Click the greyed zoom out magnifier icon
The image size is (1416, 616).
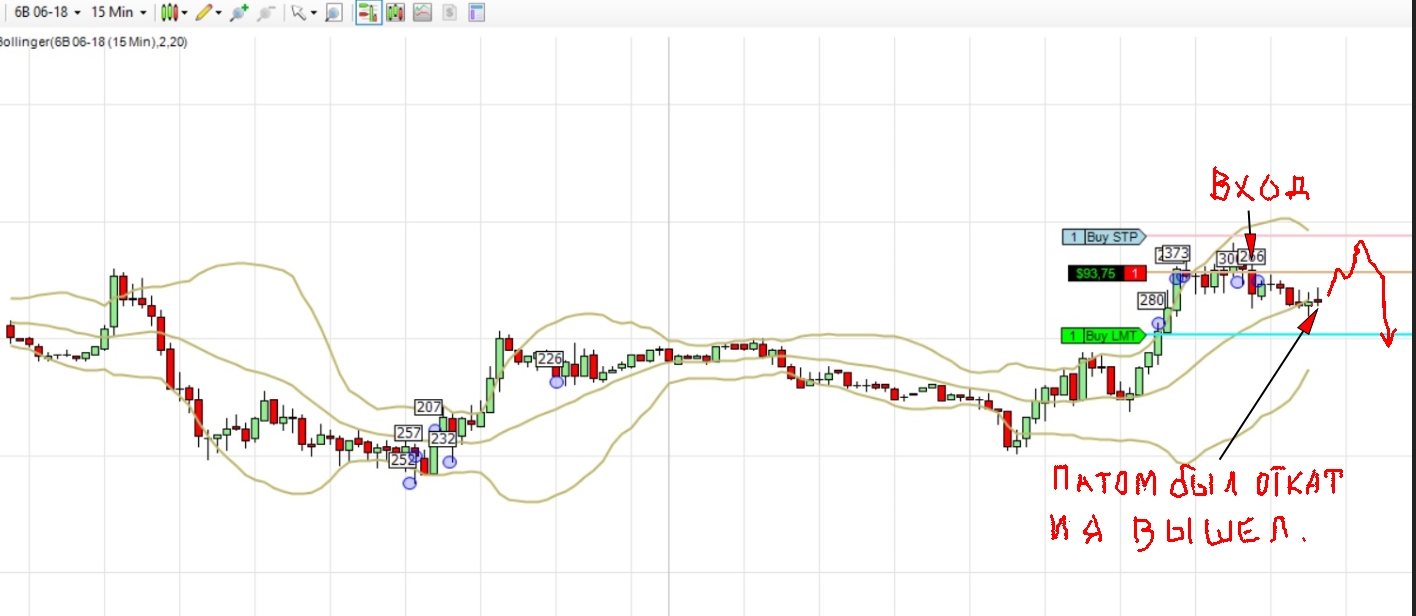click(x=265, y=13)
